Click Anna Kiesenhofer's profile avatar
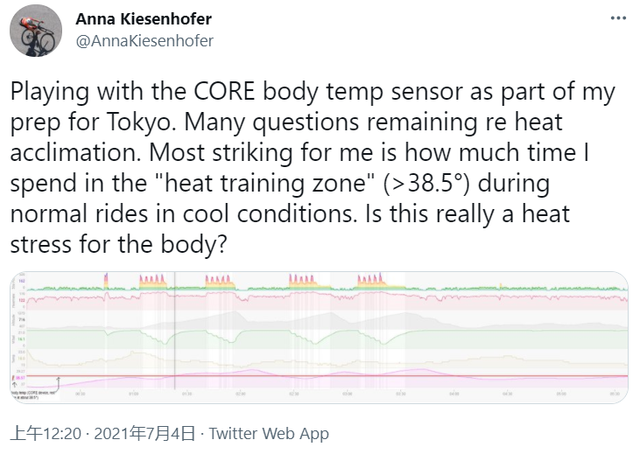Screen dimensions: 640x461 37,31
